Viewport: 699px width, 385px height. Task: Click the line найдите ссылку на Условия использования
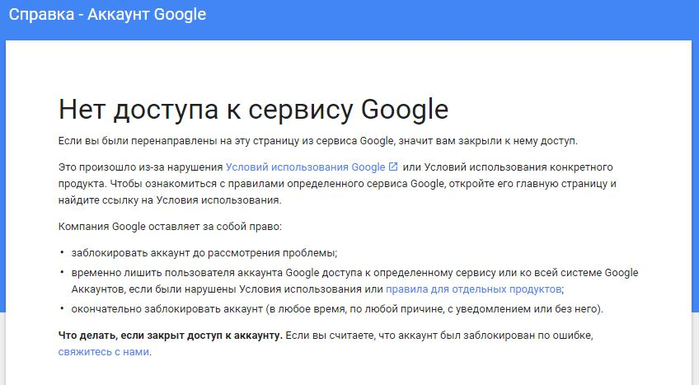click(170, 200)
